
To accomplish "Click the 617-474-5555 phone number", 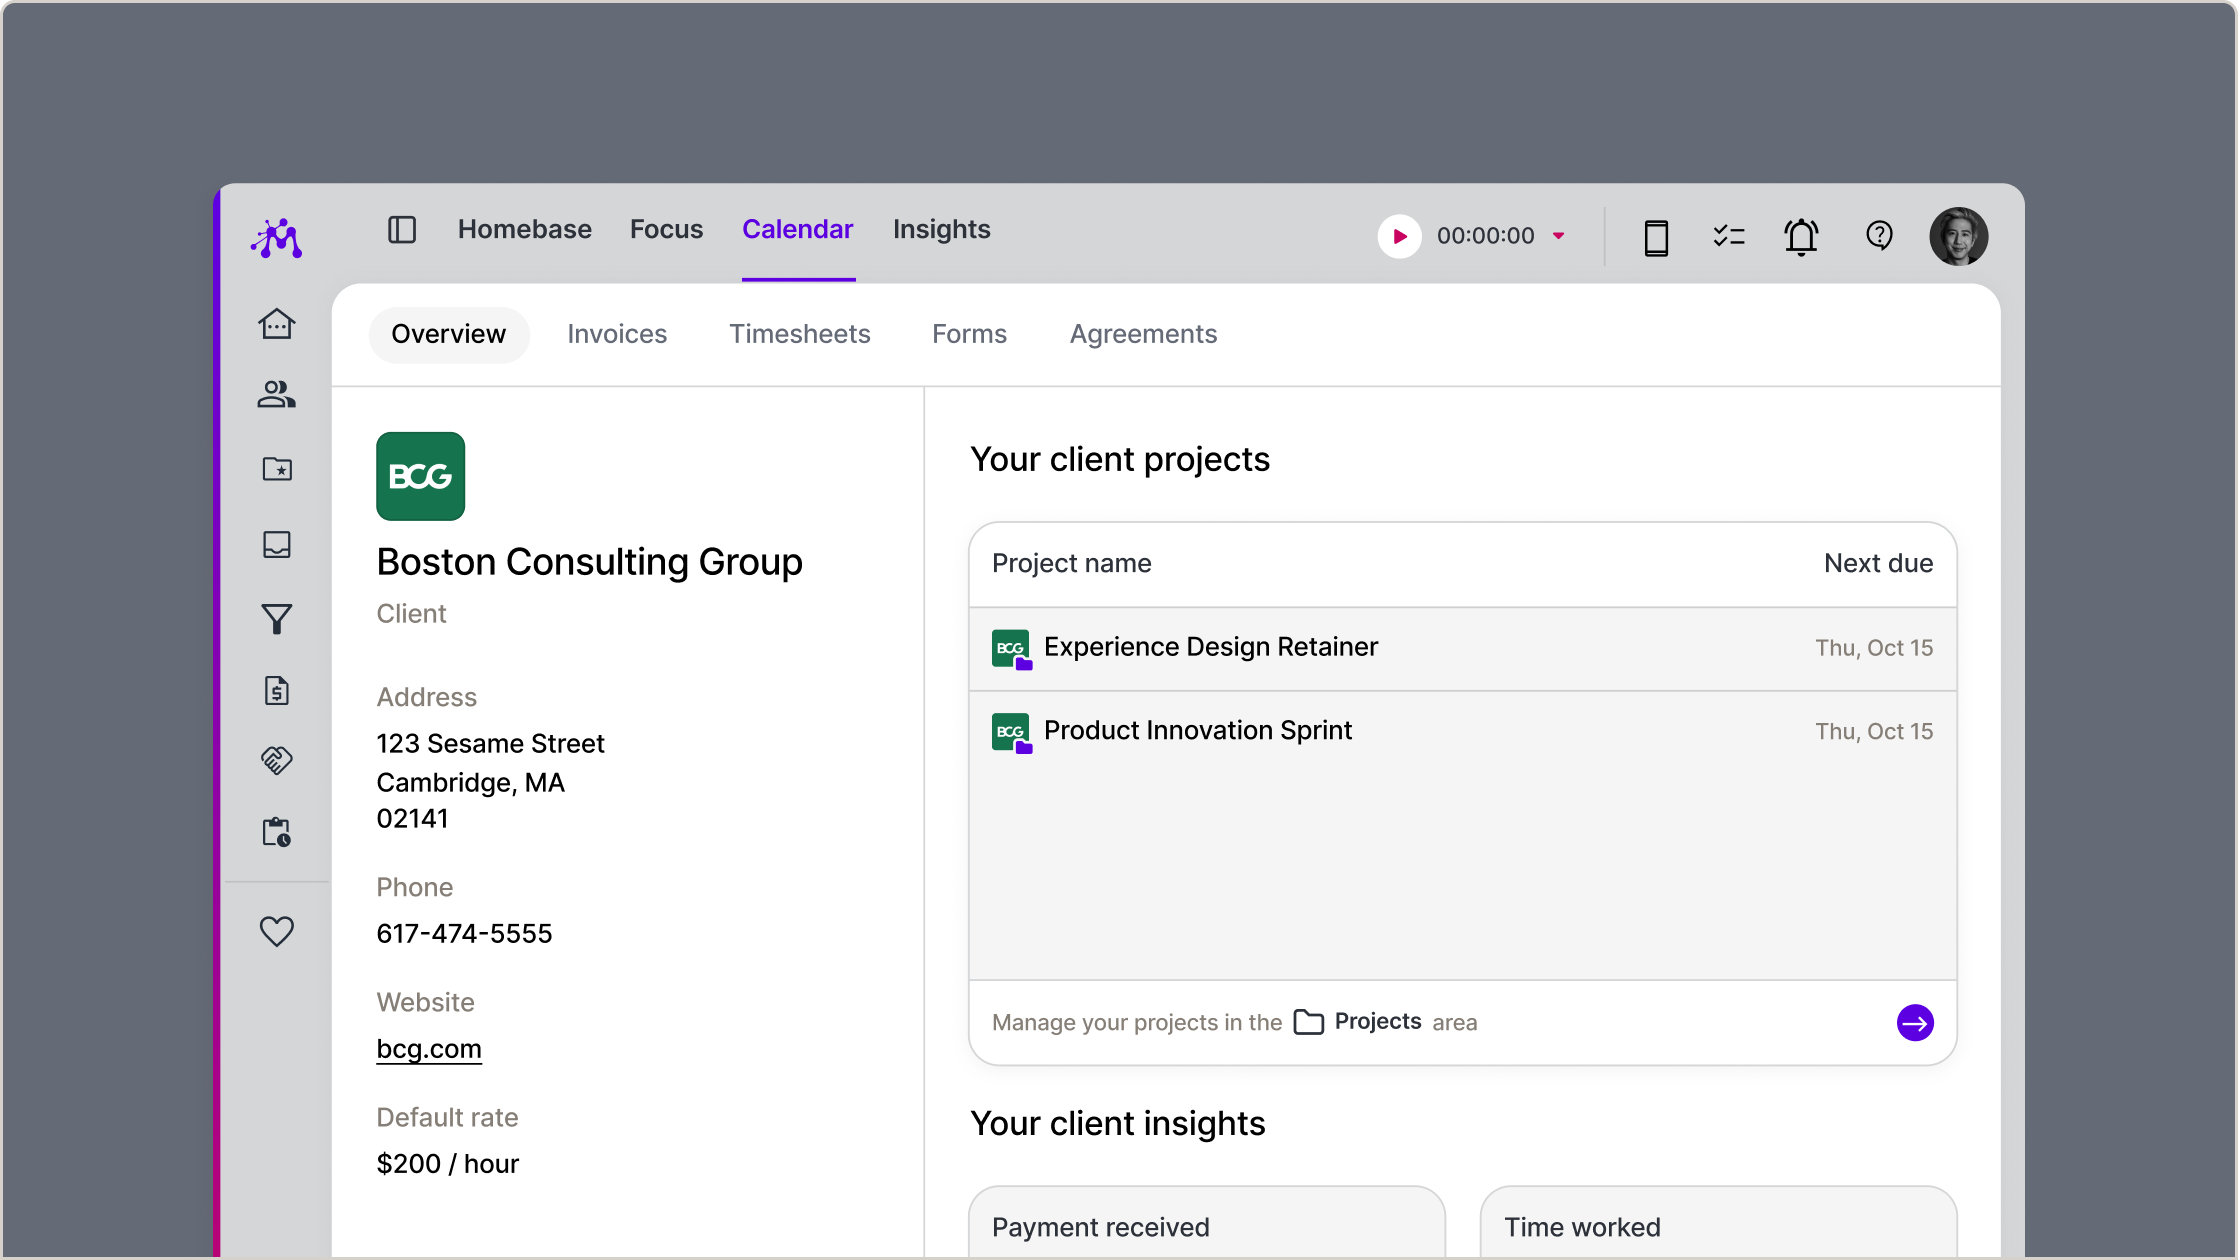I will click(x=464, y=934).
